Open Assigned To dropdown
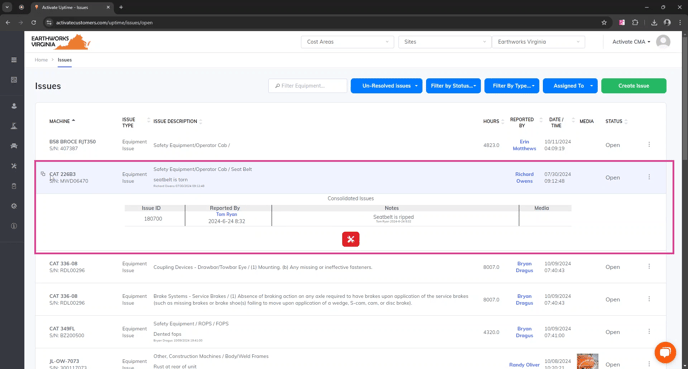Screen dimensions: 688x369 tap(570, 86)
